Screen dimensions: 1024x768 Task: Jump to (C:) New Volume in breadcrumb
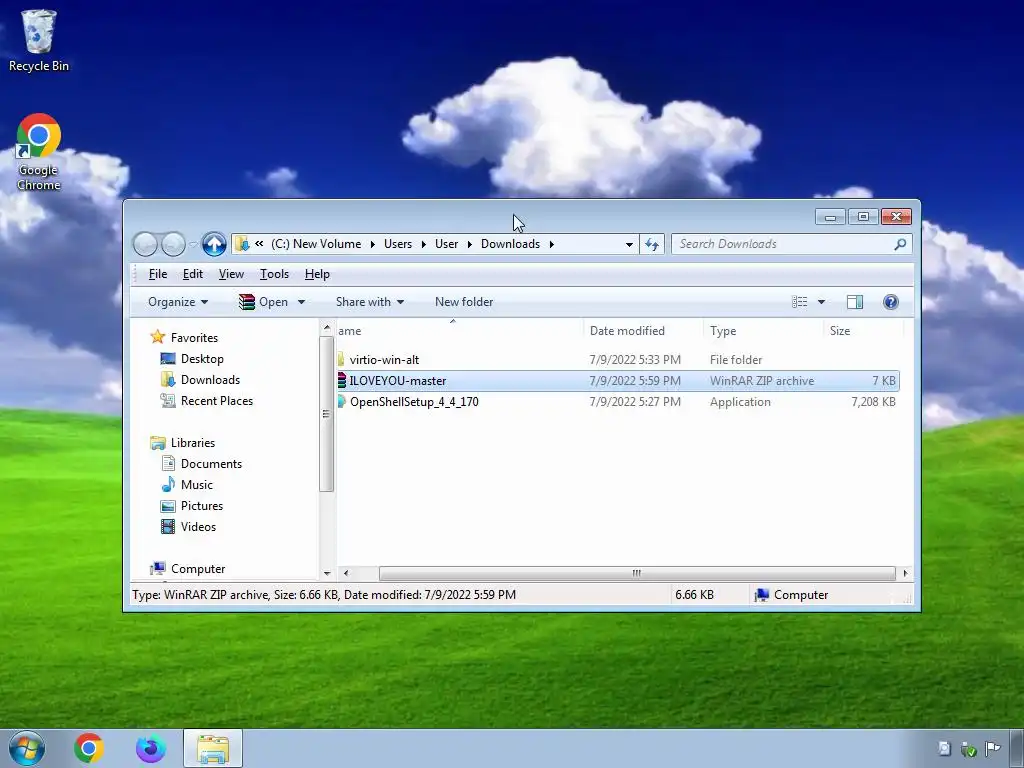[x=316, y=244]
